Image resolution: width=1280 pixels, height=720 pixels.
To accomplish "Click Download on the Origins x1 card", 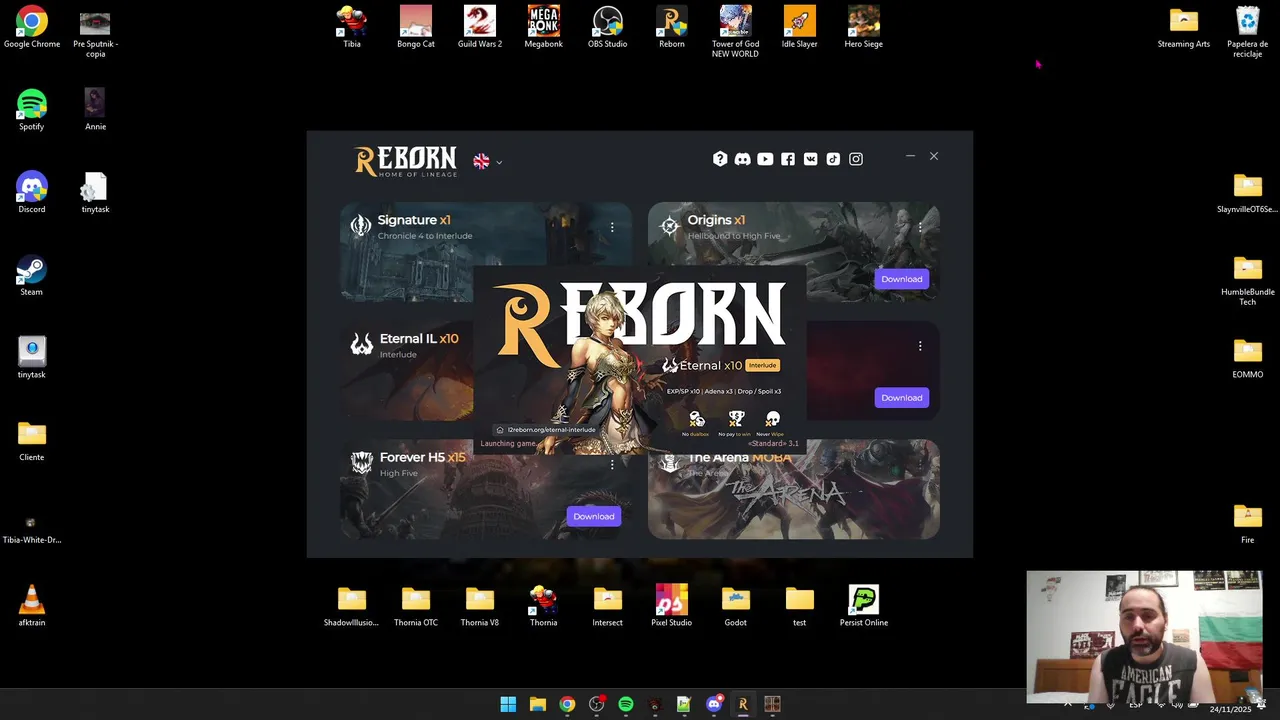I will 901,279.
